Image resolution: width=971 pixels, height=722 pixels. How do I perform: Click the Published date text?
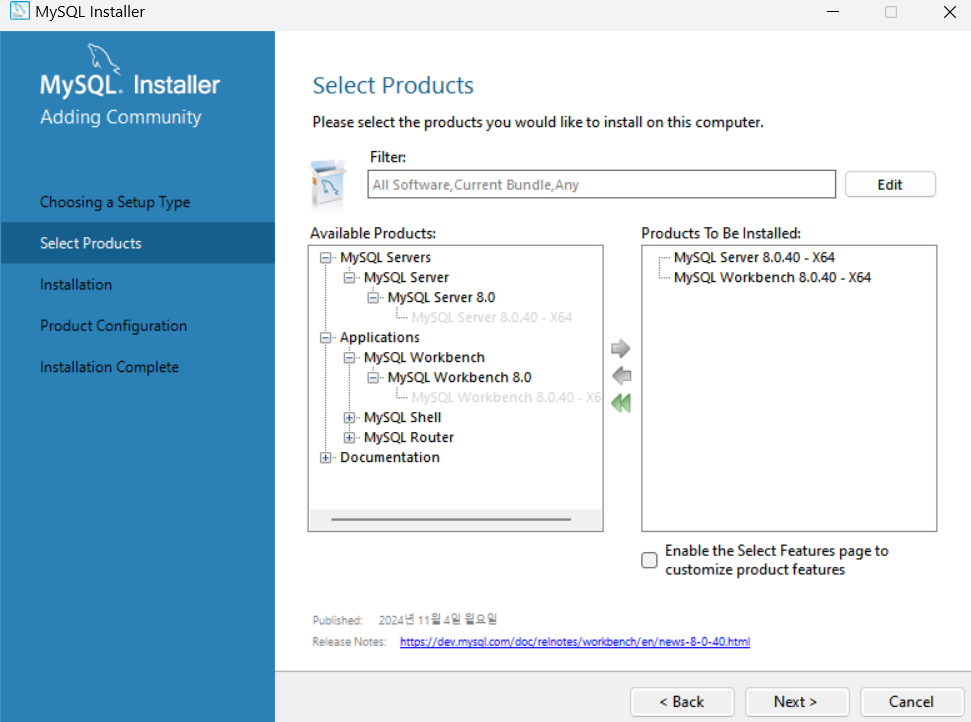438,620
